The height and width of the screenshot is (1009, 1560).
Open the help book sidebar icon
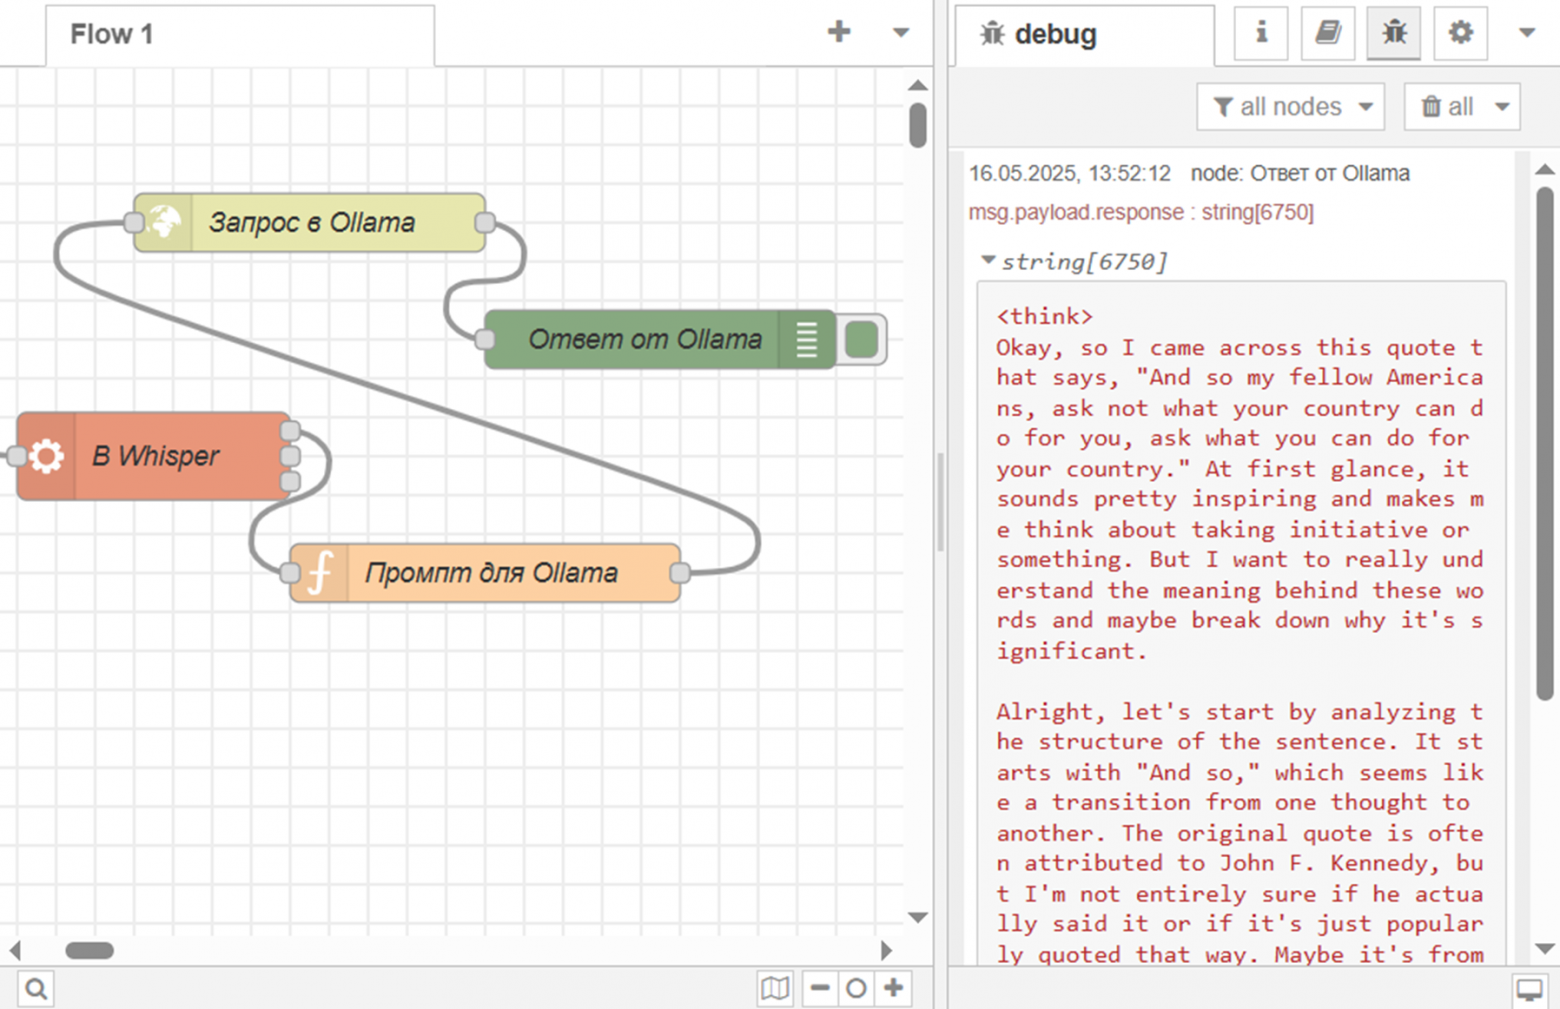pos(1327,34)
